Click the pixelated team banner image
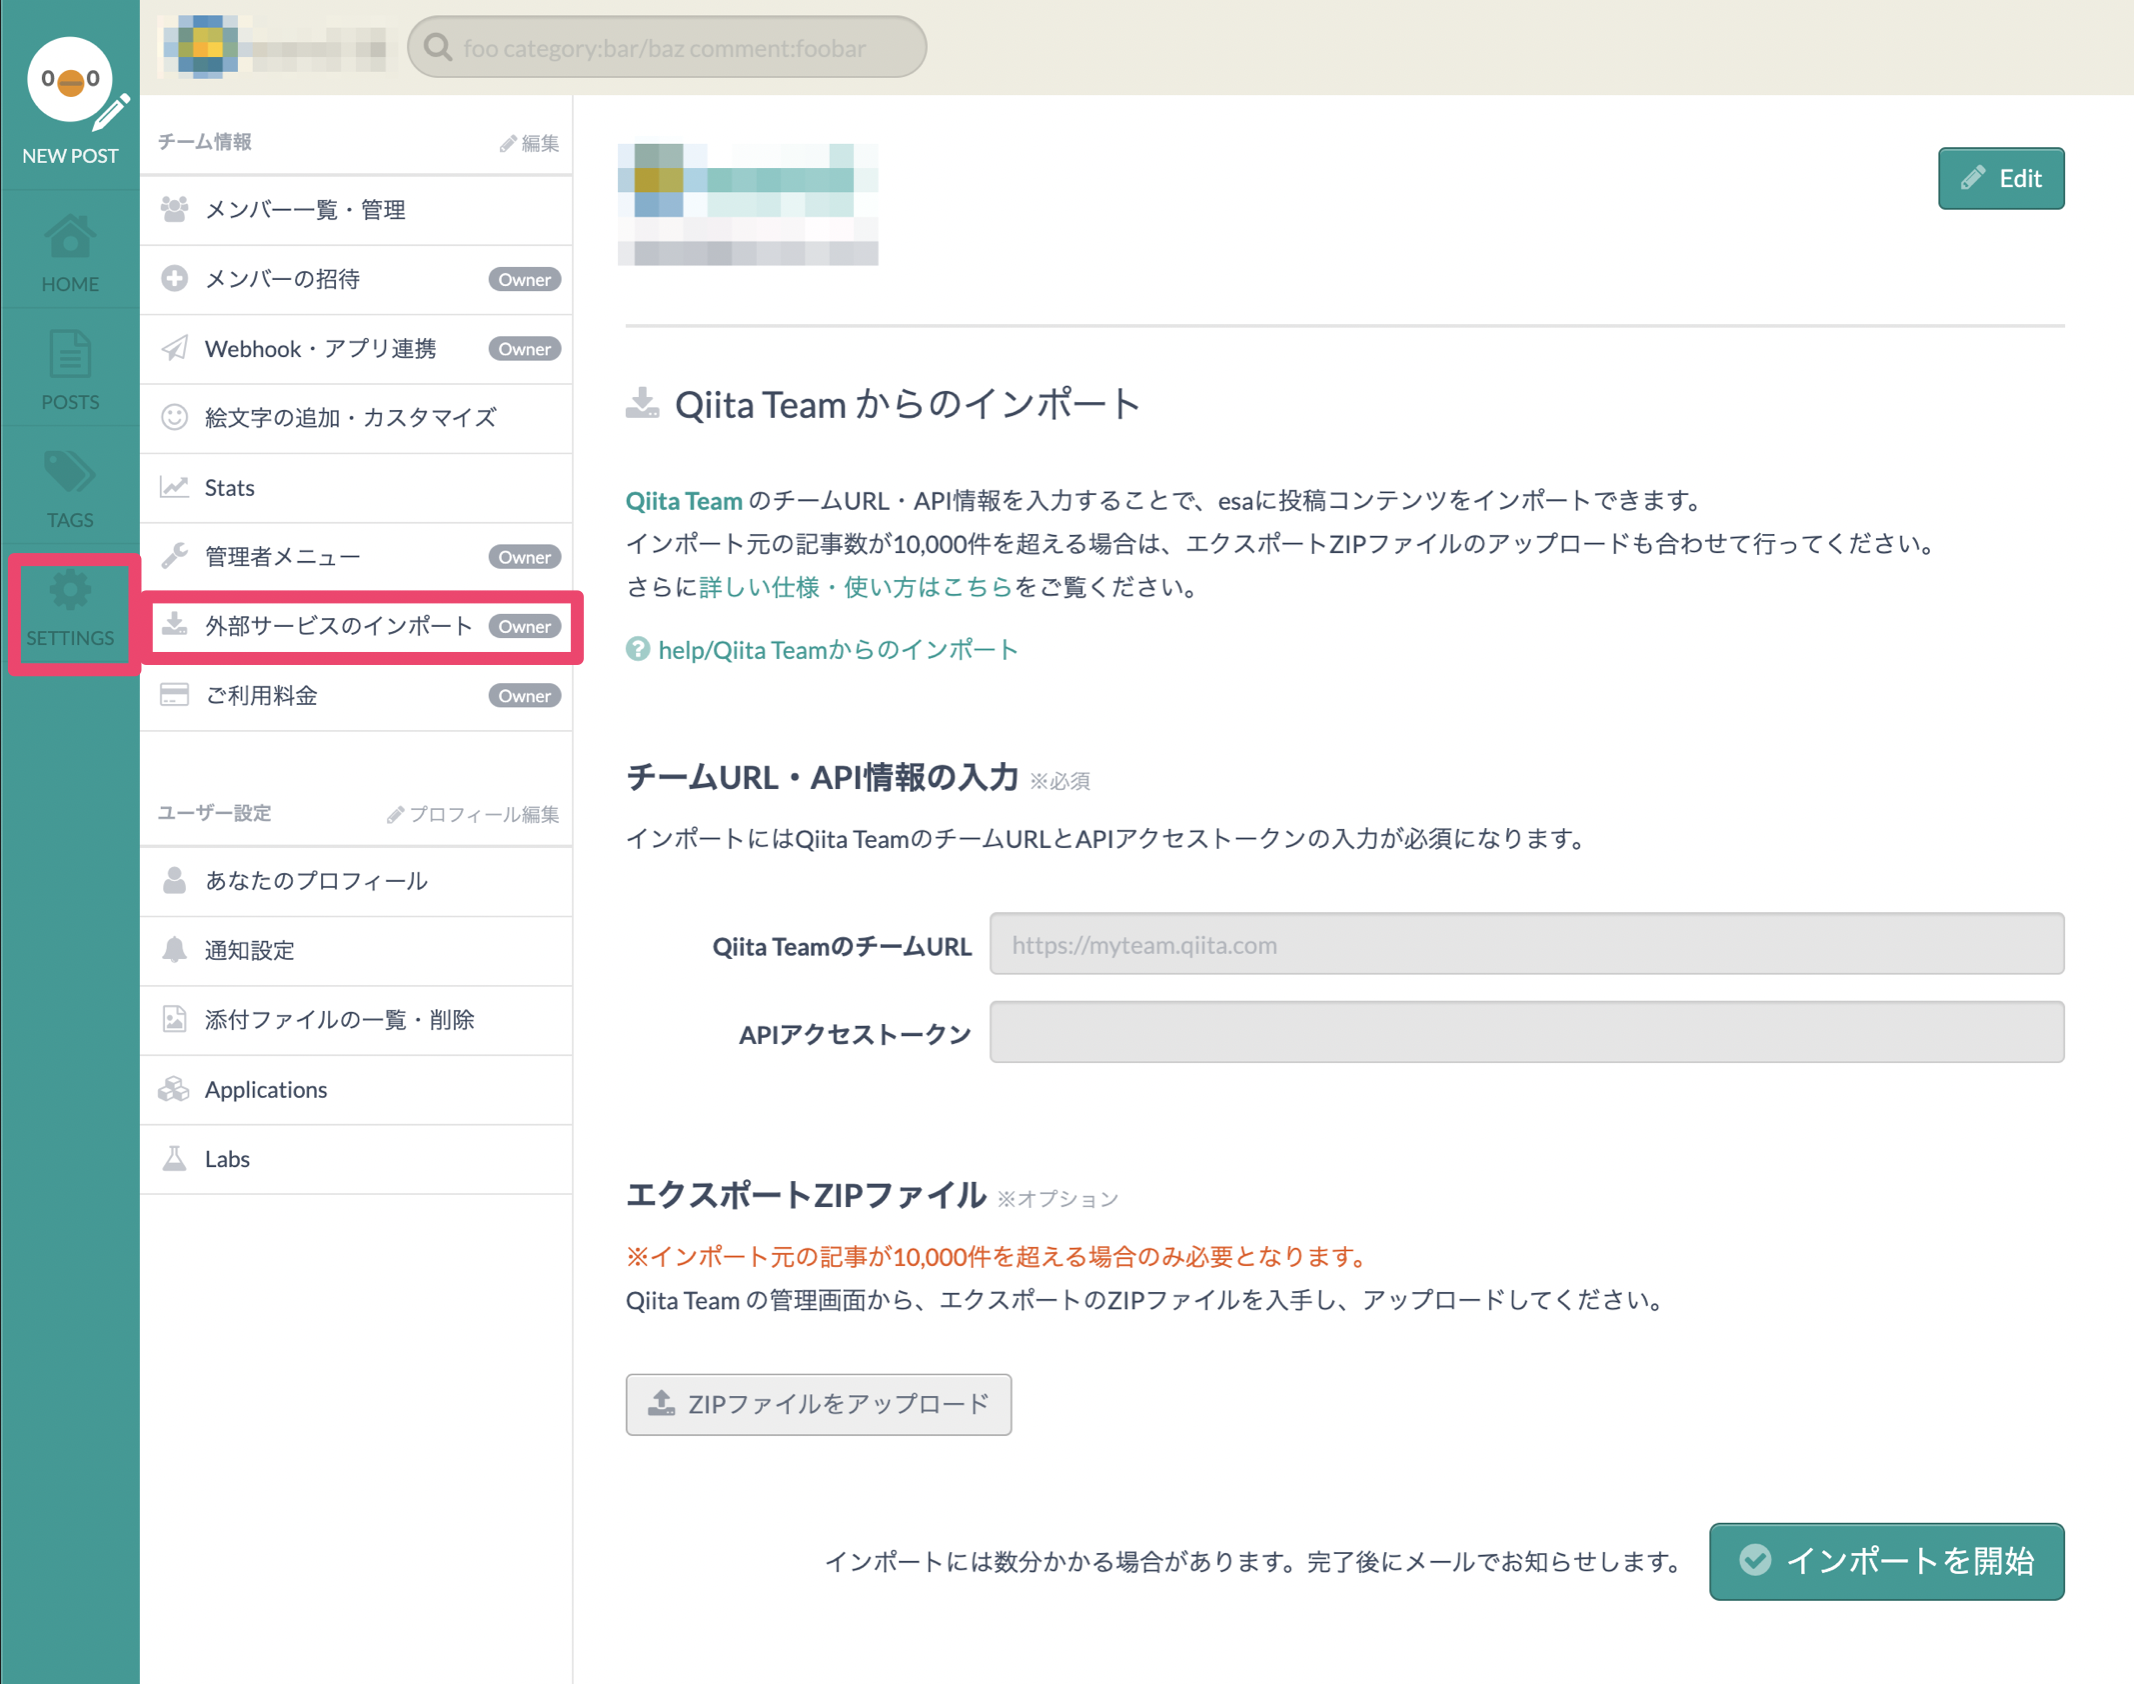2134x1684 pixels. pos(748,204)
